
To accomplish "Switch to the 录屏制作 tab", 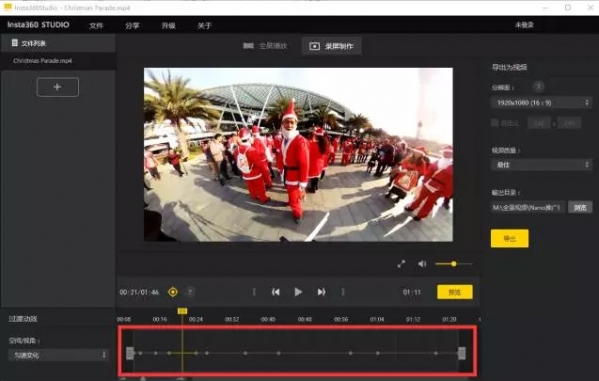I will click(x=332, y=46).
